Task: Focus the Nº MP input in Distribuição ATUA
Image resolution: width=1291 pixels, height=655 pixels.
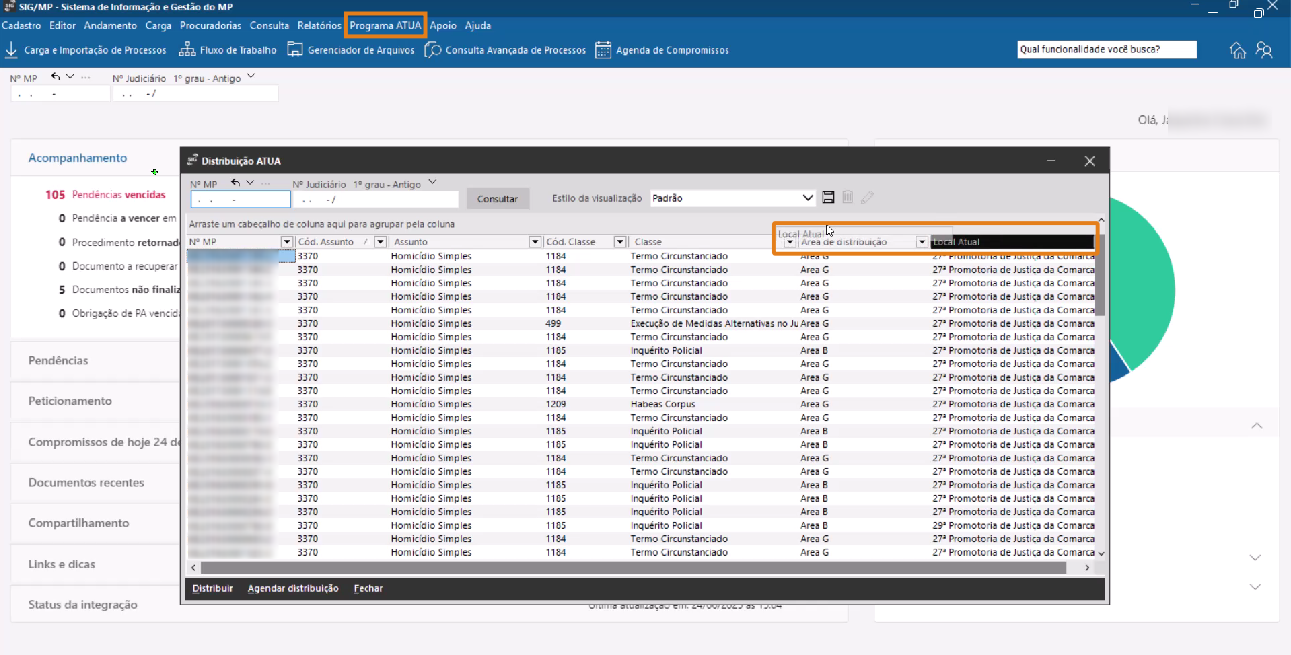Action: click(x=240, y=199)
